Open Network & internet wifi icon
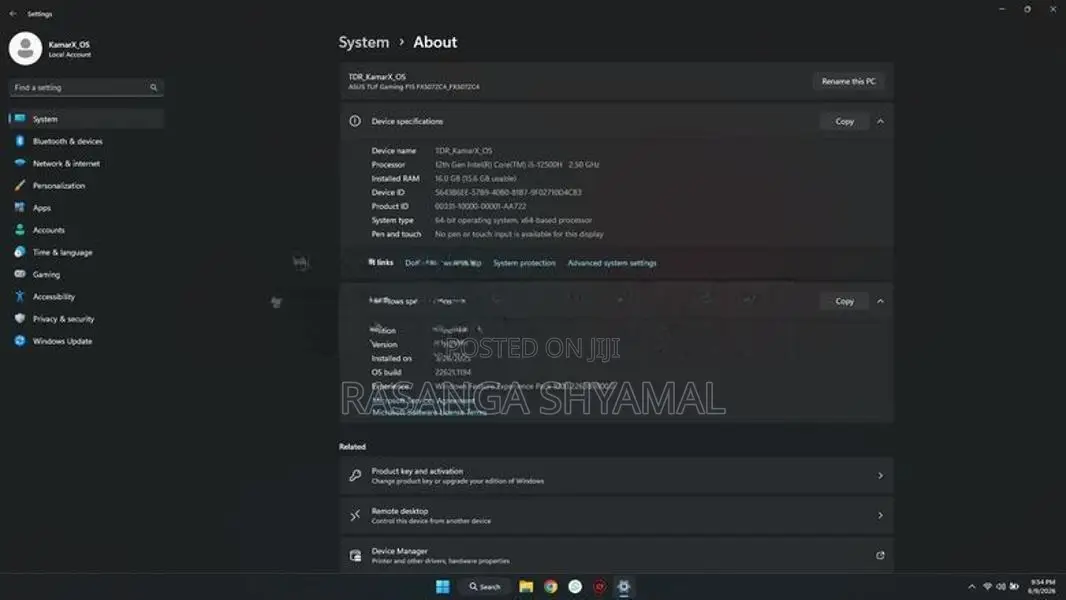The image size is (1066, 600). (x=20, y=163)
